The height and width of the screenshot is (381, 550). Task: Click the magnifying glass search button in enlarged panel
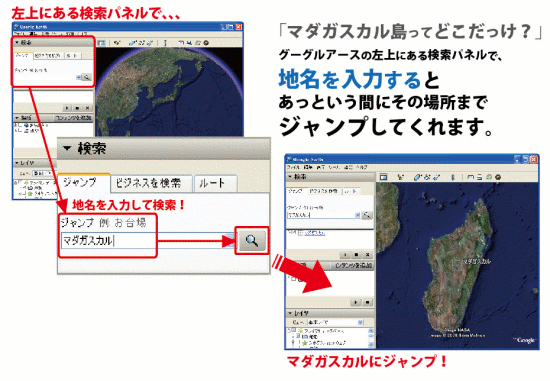click(x=252, y=241)
